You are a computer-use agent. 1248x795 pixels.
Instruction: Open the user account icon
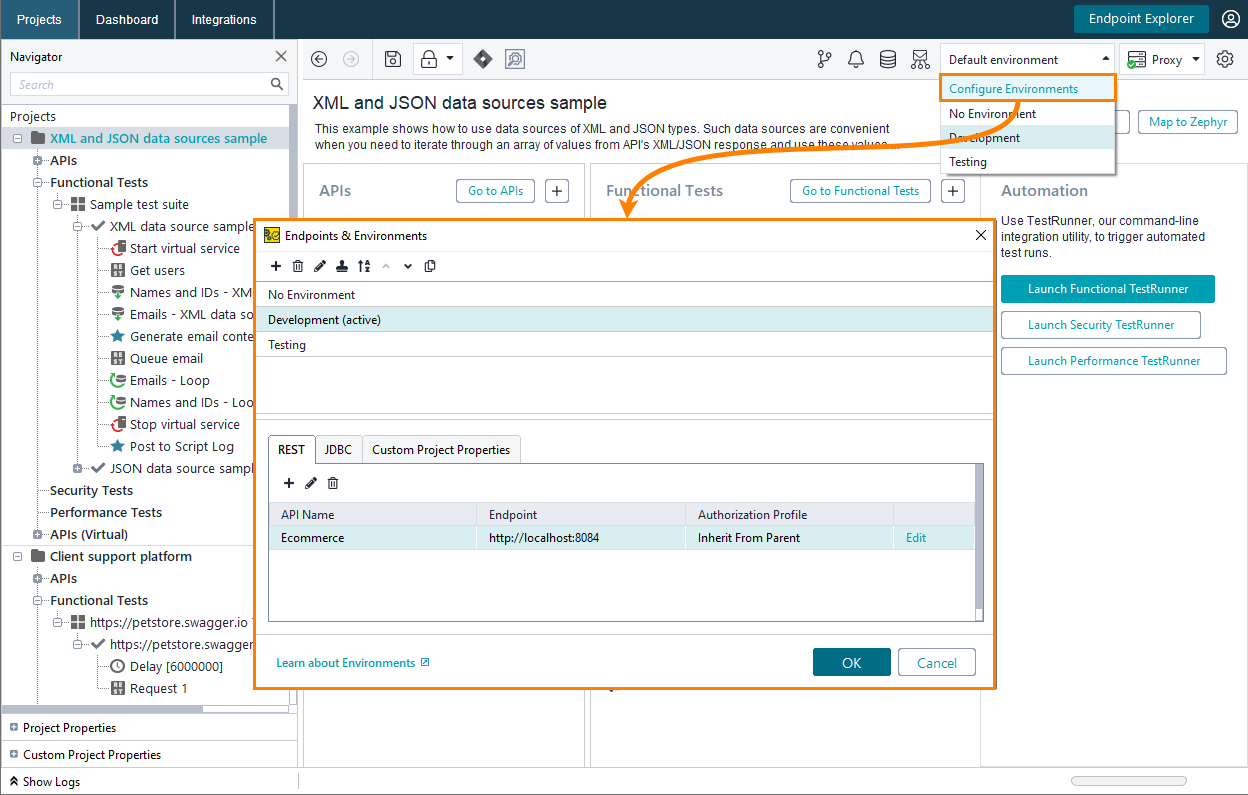click(1231, 19)
